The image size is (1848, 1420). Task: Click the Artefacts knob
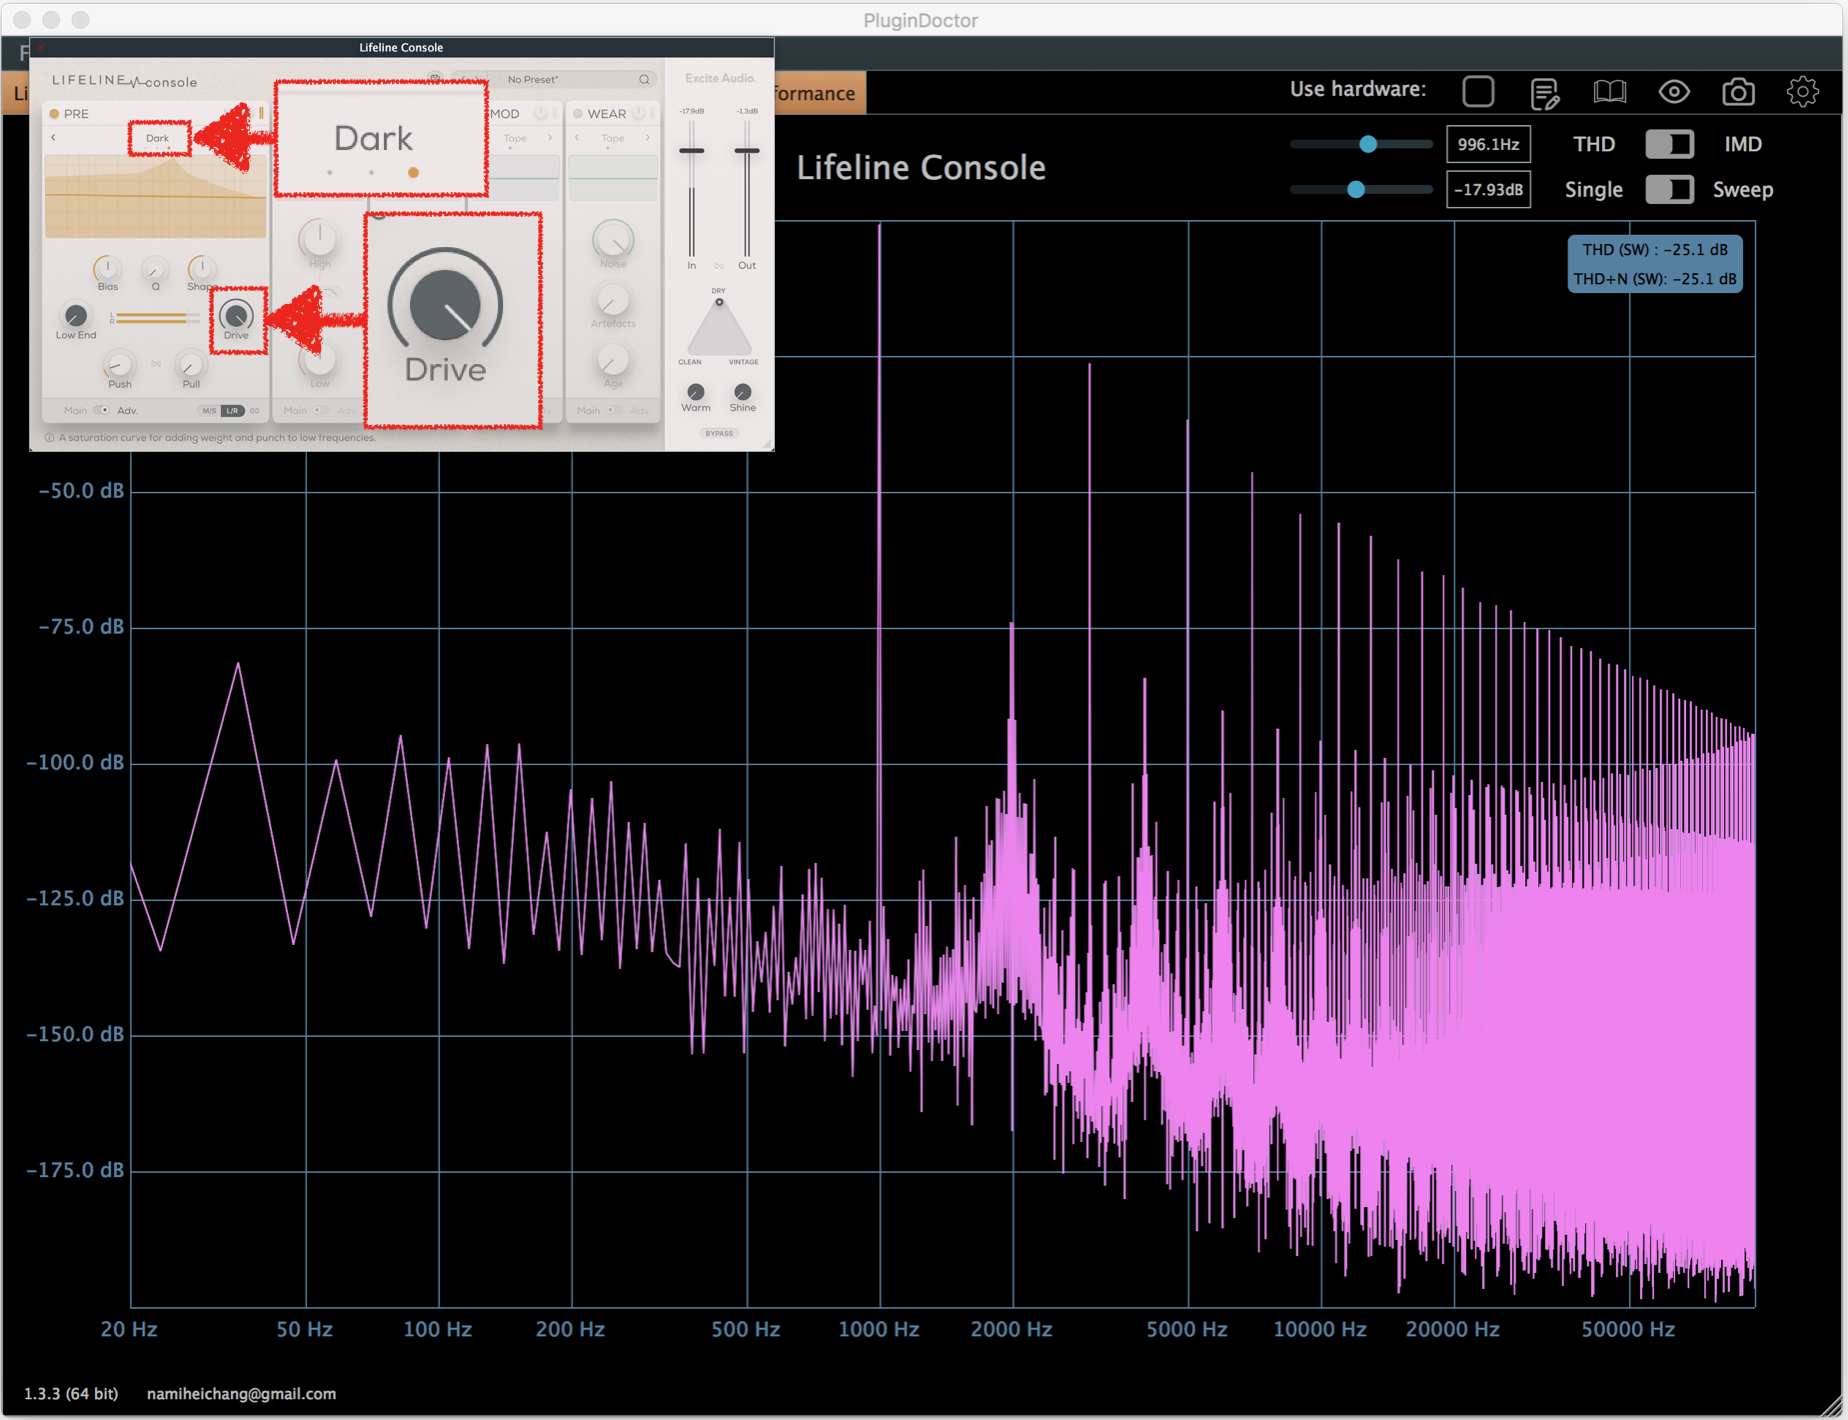pyautogui.click(x=613, y=300)
